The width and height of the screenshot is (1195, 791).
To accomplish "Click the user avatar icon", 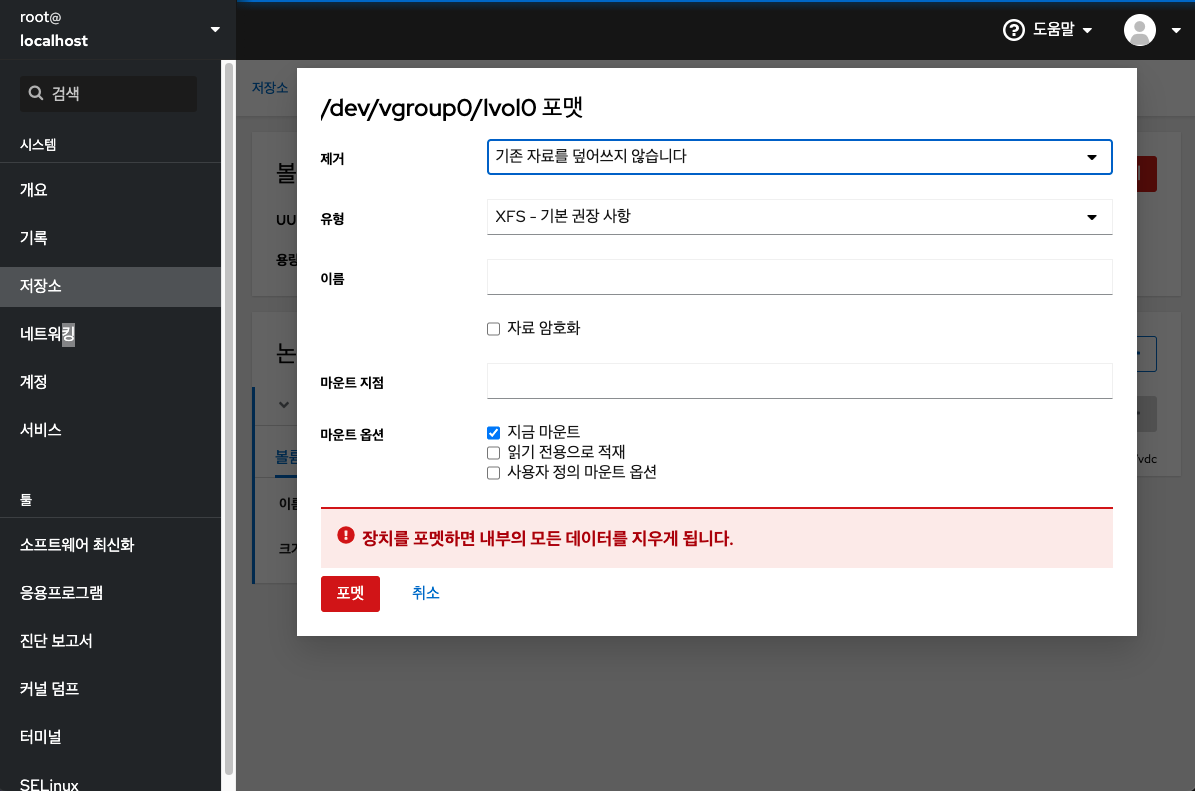I will point(1139,30).
